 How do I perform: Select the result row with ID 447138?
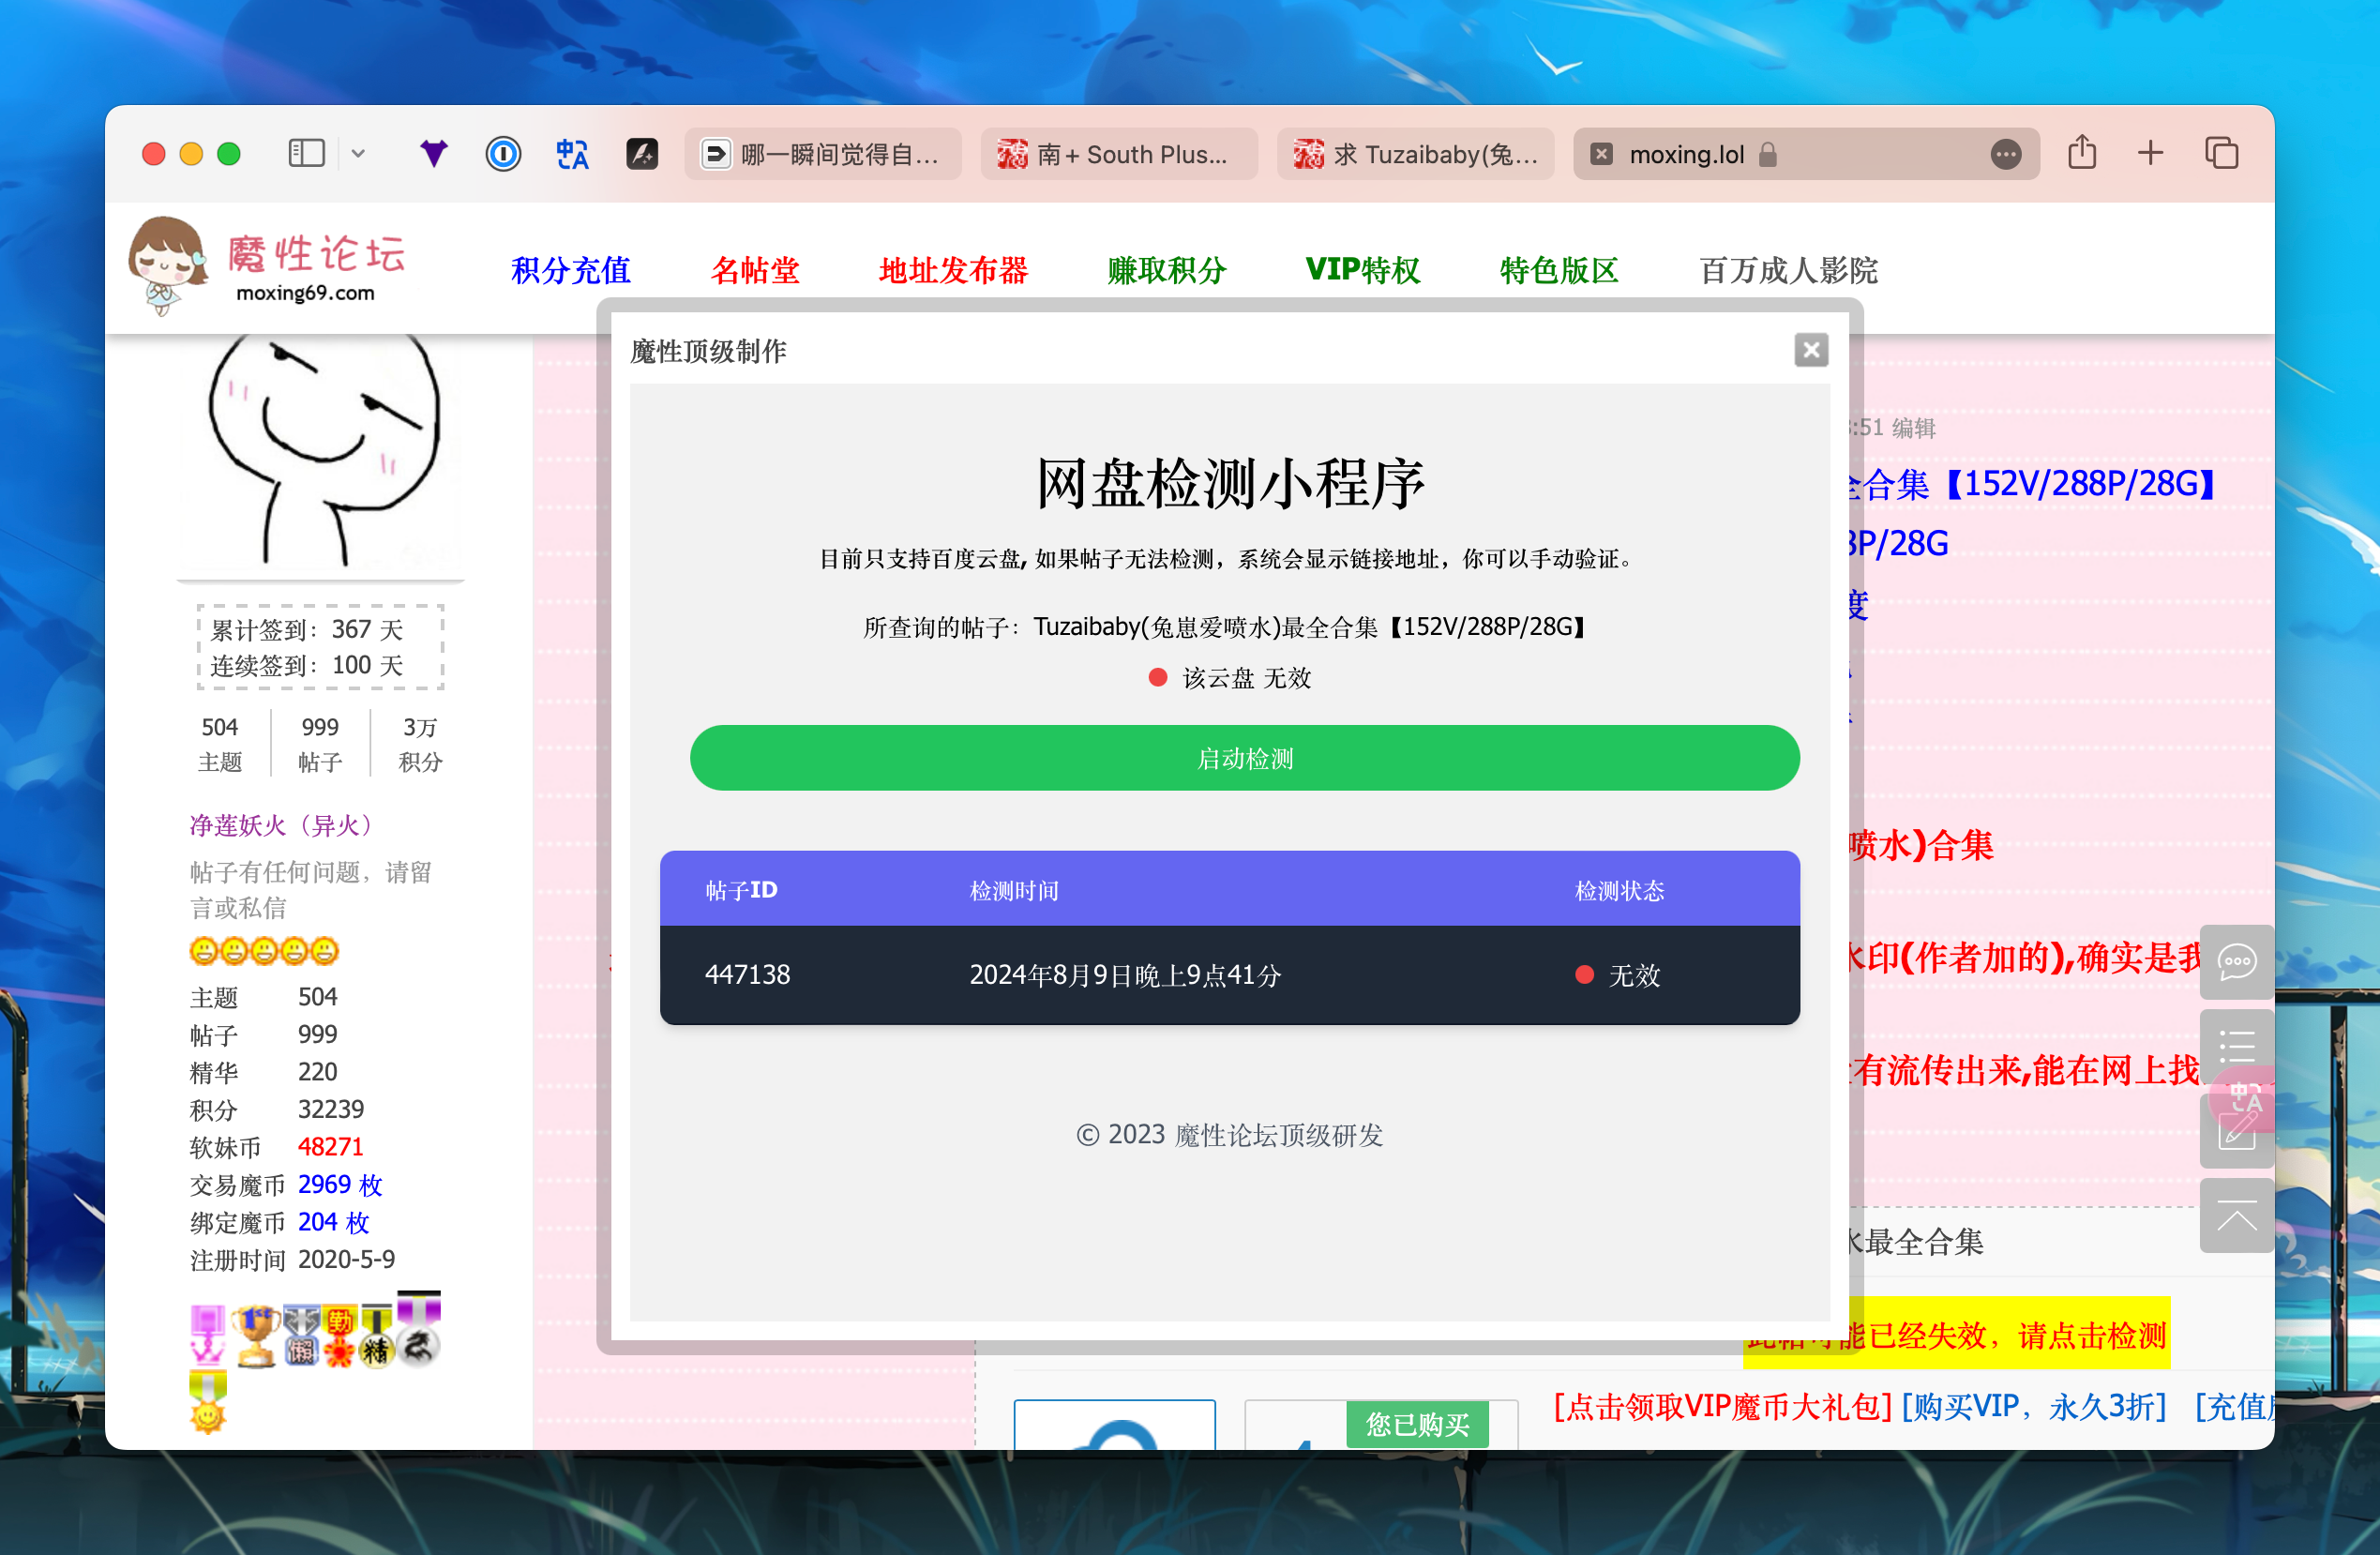tap(1229, 974)
